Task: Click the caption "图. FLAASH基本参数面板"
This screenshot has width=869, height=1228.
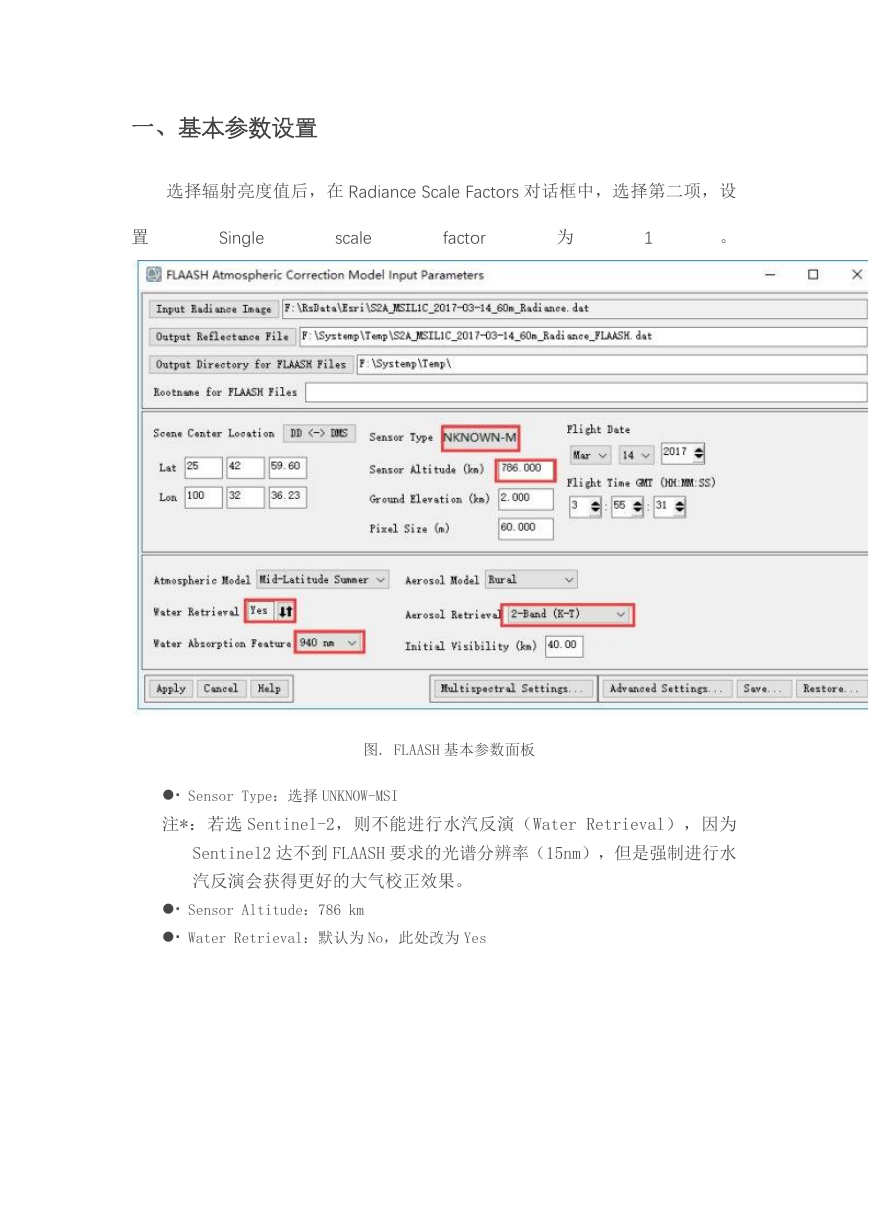Action: pyautogui.click(x=449, y=750)
